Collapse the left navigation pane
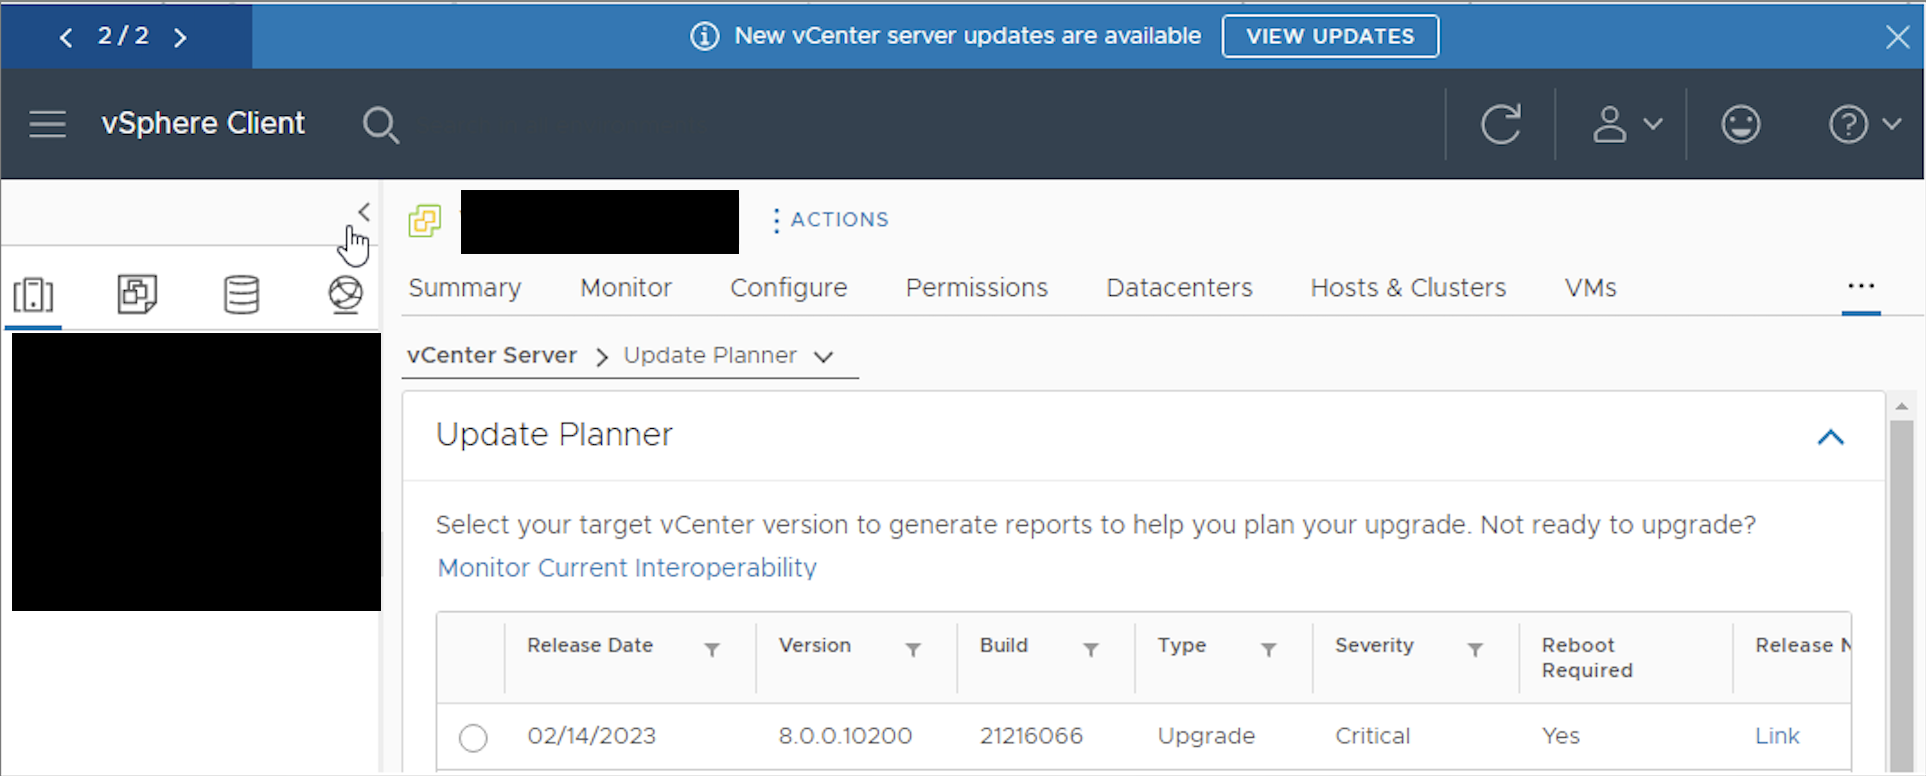 (x=364, y=212)
